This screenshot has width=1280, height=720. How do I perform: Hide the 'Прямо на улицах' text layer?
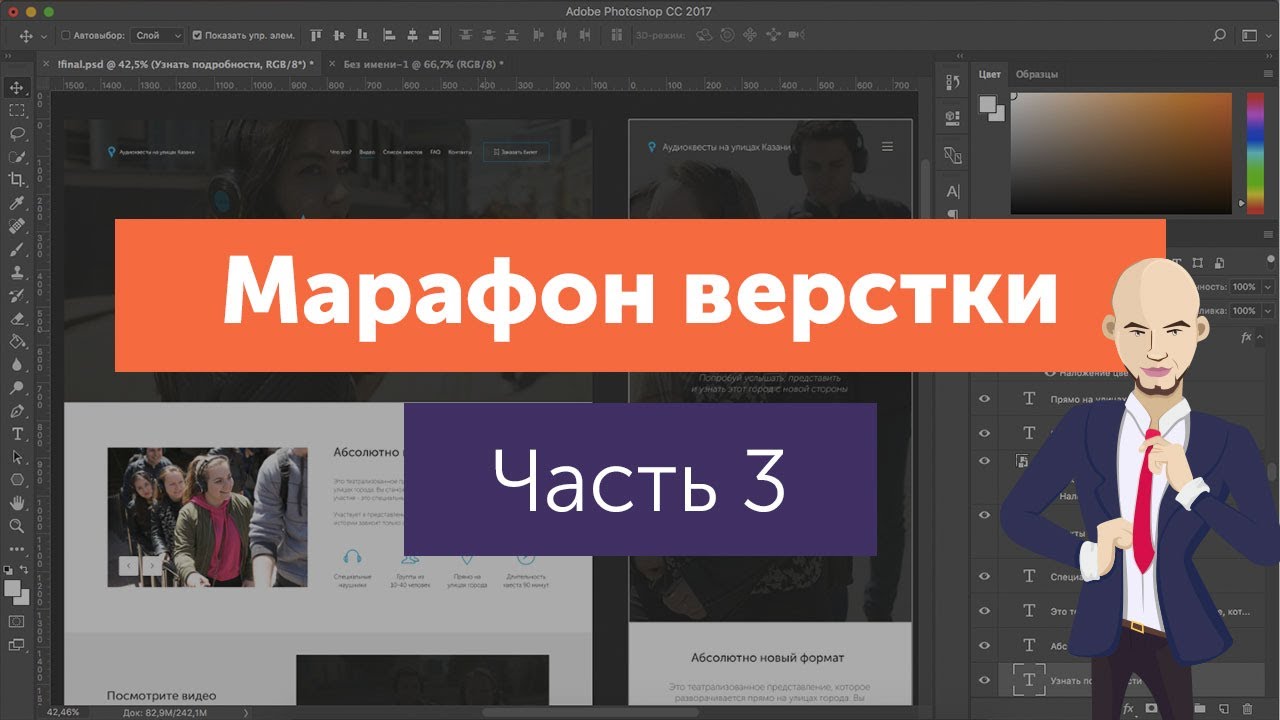point(984,398)
